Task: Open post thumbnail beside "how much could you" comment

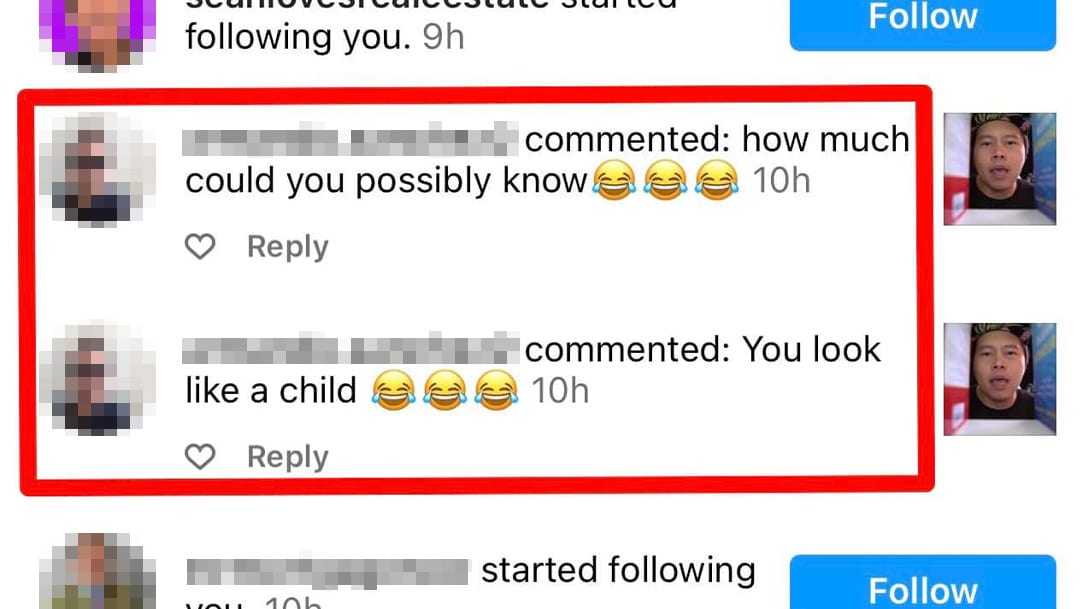Action: [x=999, y=169]
